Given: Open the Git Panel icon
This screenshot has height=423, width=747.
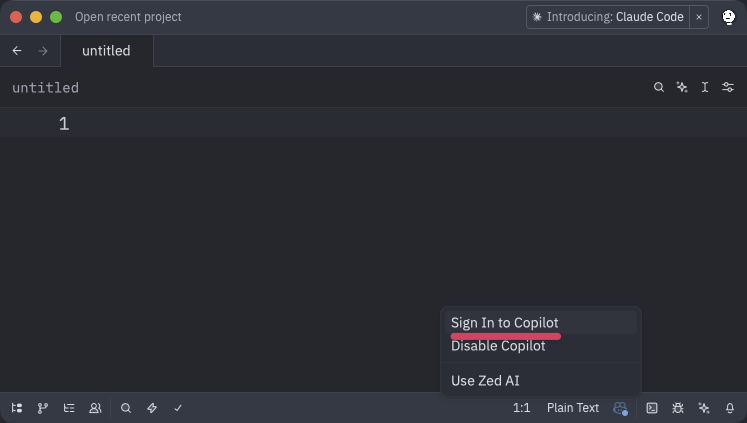Looking at the screenshot, I should (43, 408).
